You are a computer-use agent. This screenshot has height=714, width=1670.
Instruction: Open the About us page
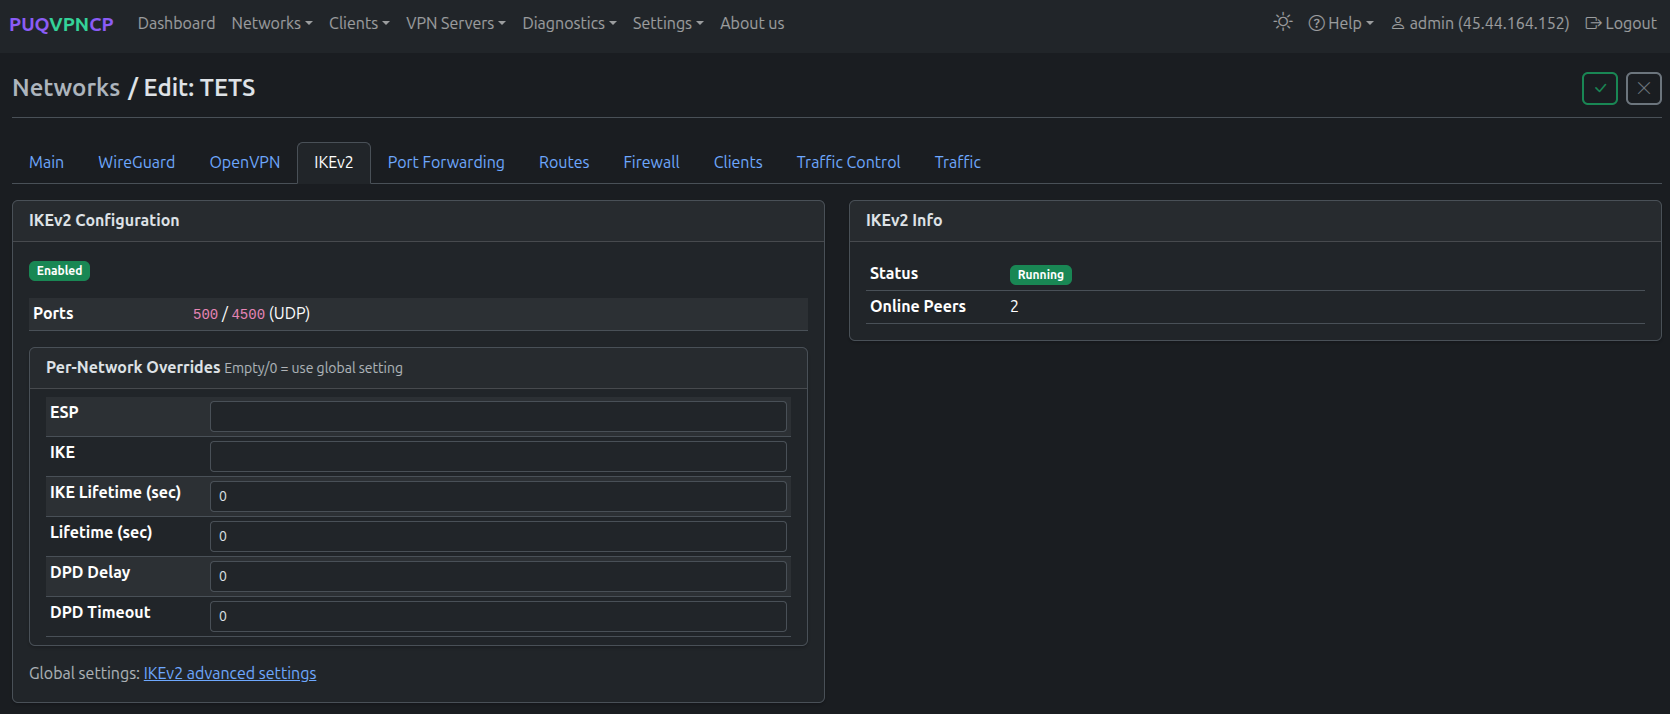[x=752, y=23]
